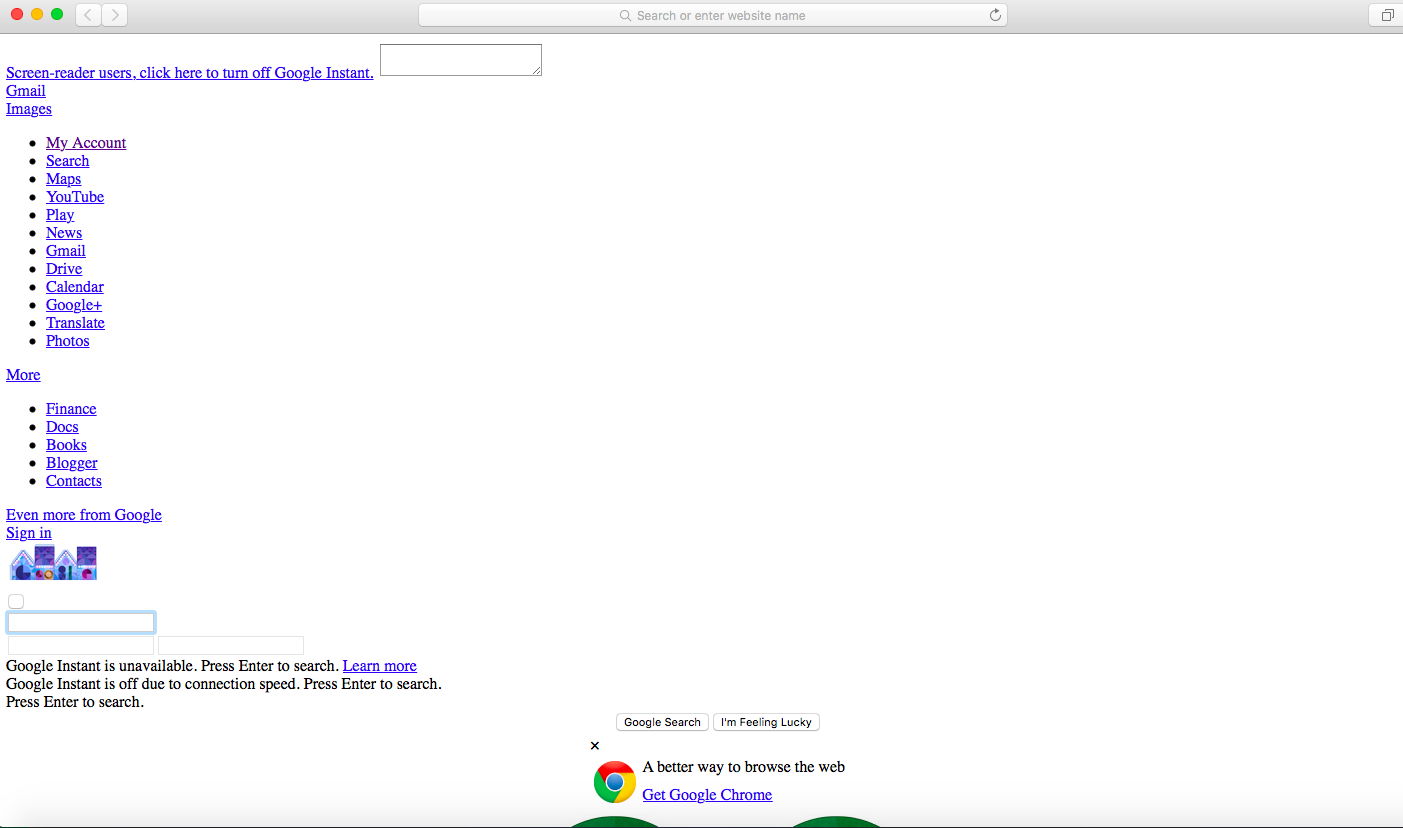Image resolution: width=1403 pixels, height=828 pixels.
Task: Open the Images link
Action: pos(29,109)
